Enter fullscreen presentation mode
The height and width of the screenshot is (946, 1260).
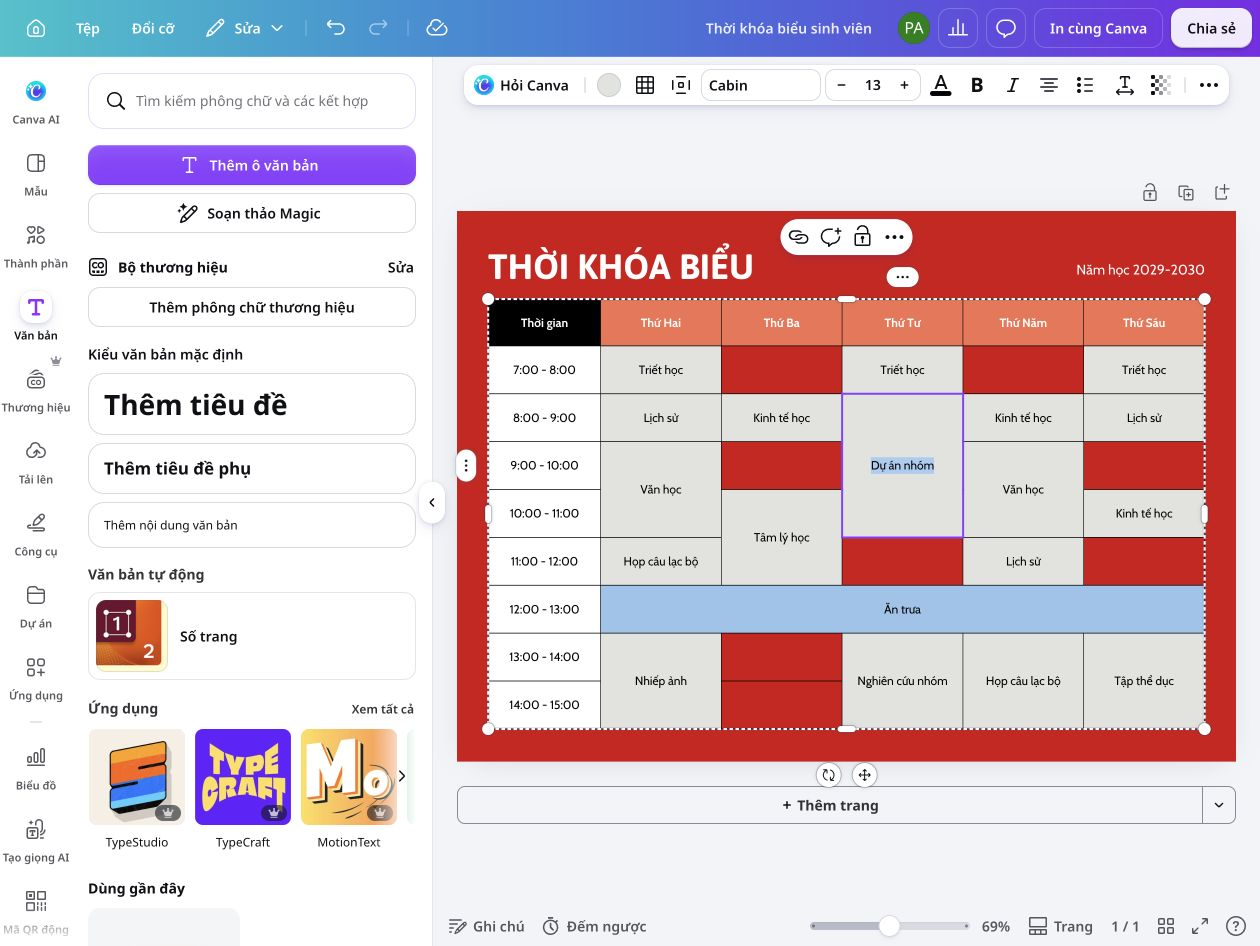[x=1201, y=926]
